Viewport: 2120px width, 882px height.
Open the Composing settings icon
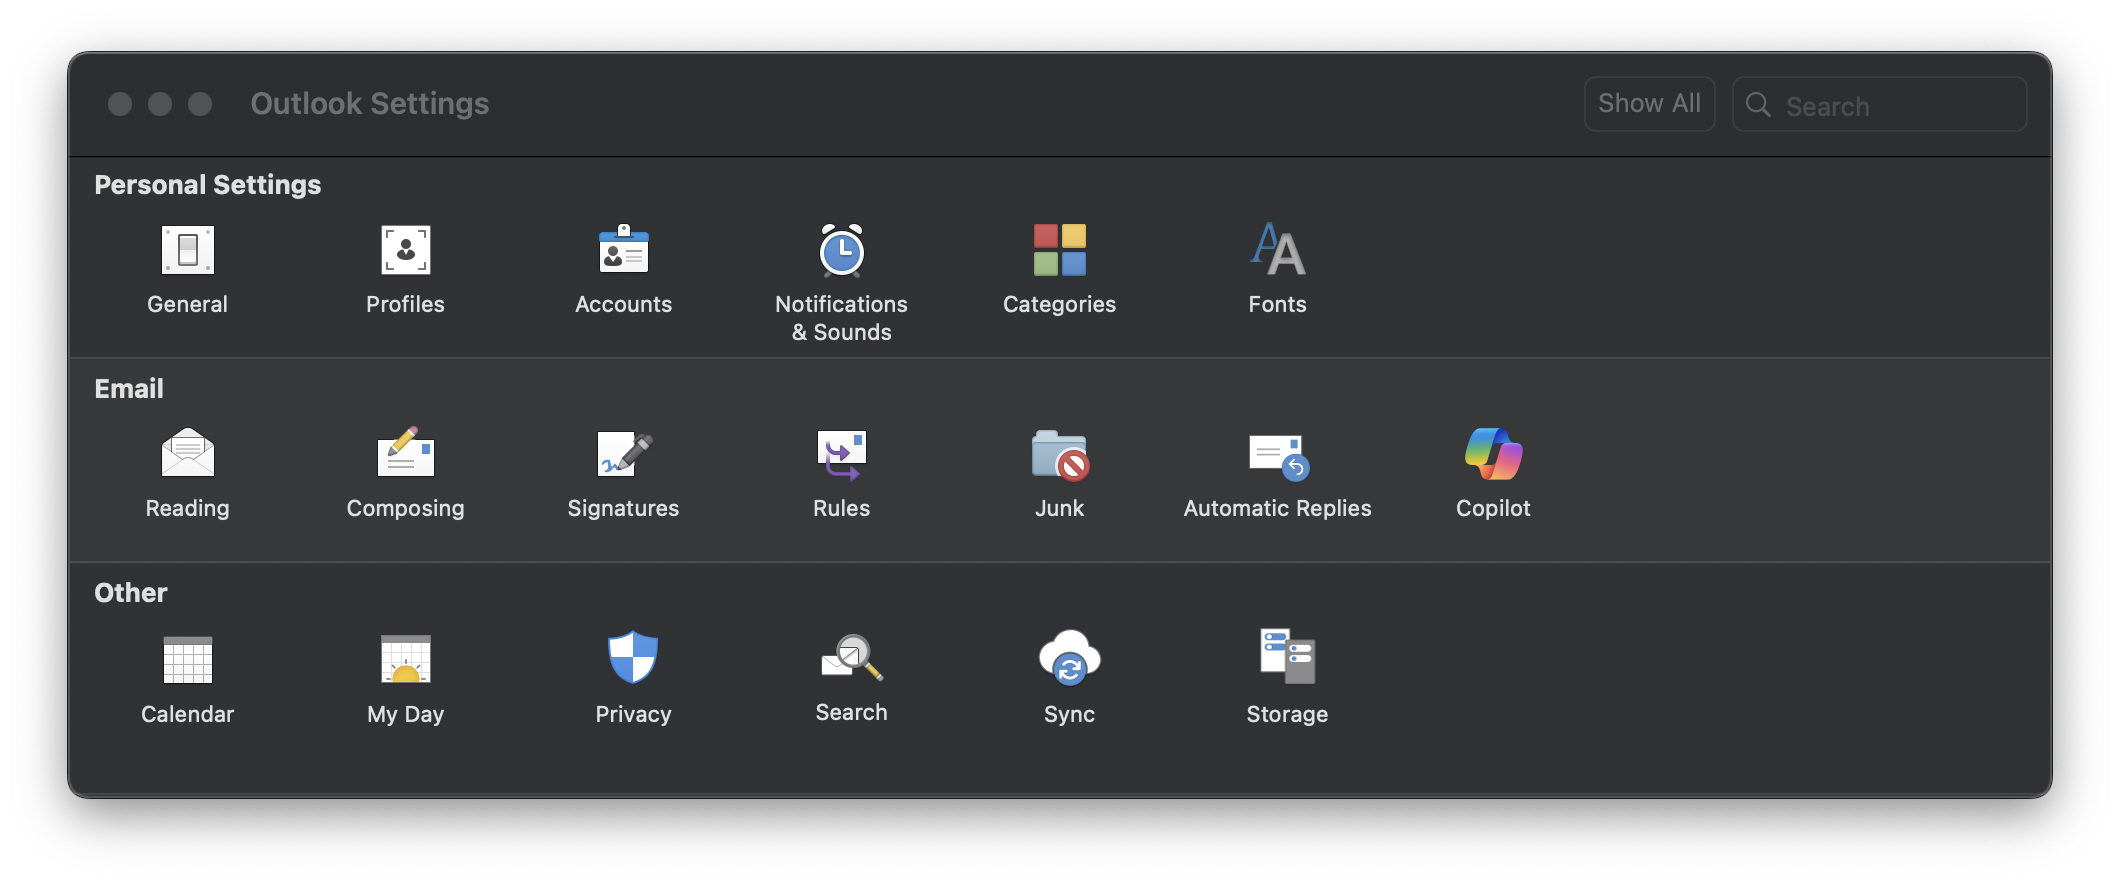406,453
